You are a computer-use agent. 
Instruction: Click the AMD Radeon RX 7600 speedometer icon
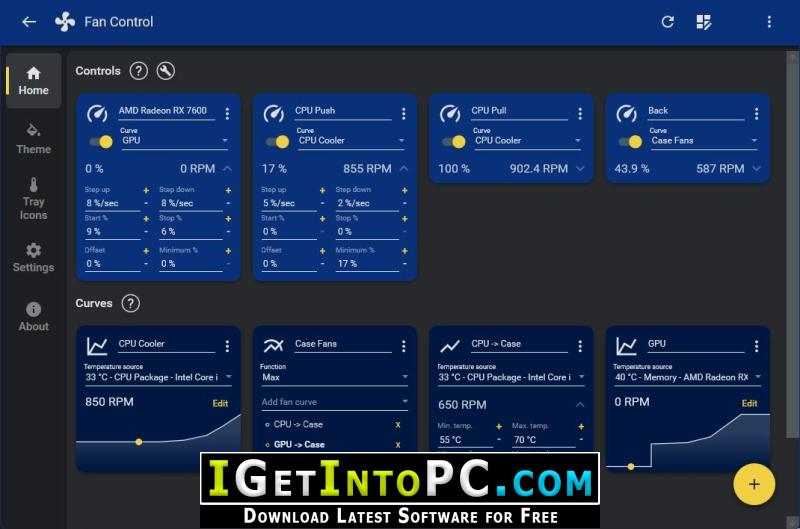pos(97,113)
